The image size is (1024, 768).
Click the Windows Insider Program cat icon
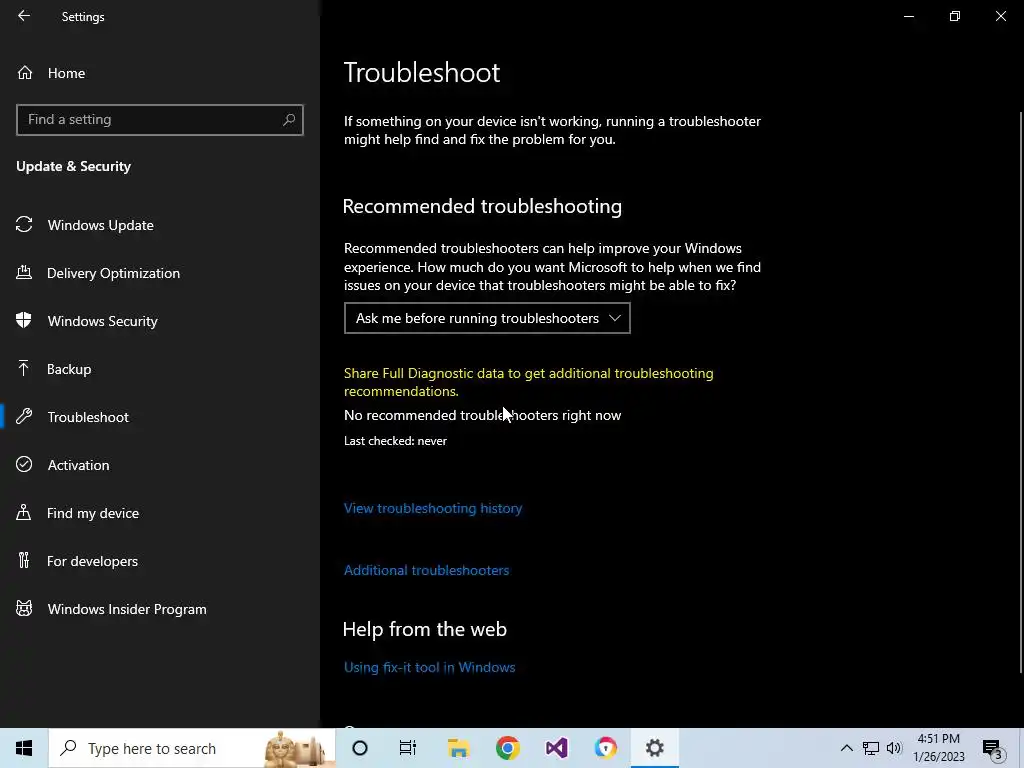click(24, 609)
